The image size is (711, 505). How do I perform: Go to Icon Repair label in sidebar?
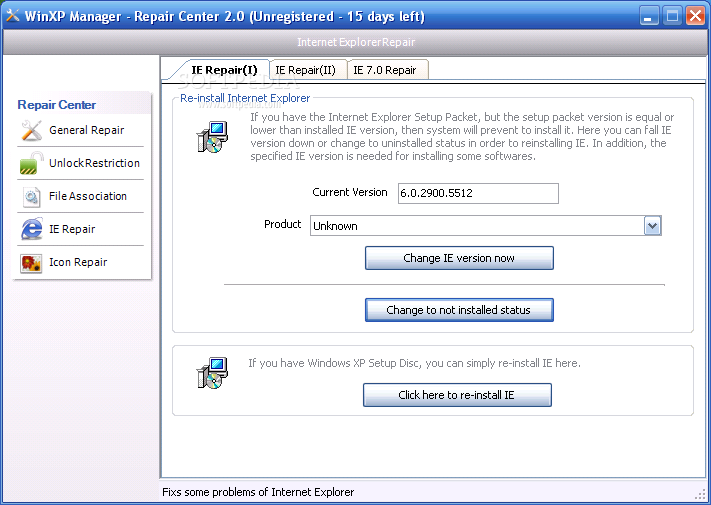(78, 262)
